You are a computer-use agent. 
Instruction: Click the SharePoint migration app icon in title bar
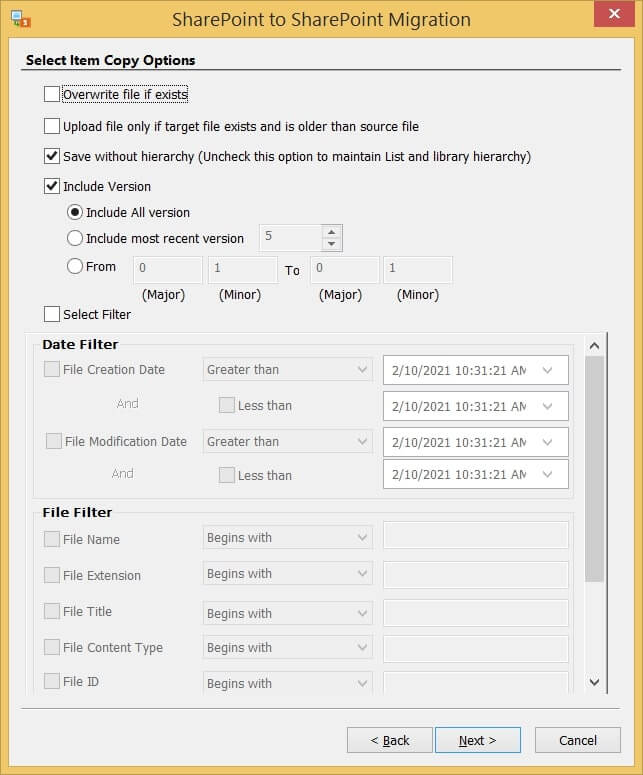(x=20, y=19)
